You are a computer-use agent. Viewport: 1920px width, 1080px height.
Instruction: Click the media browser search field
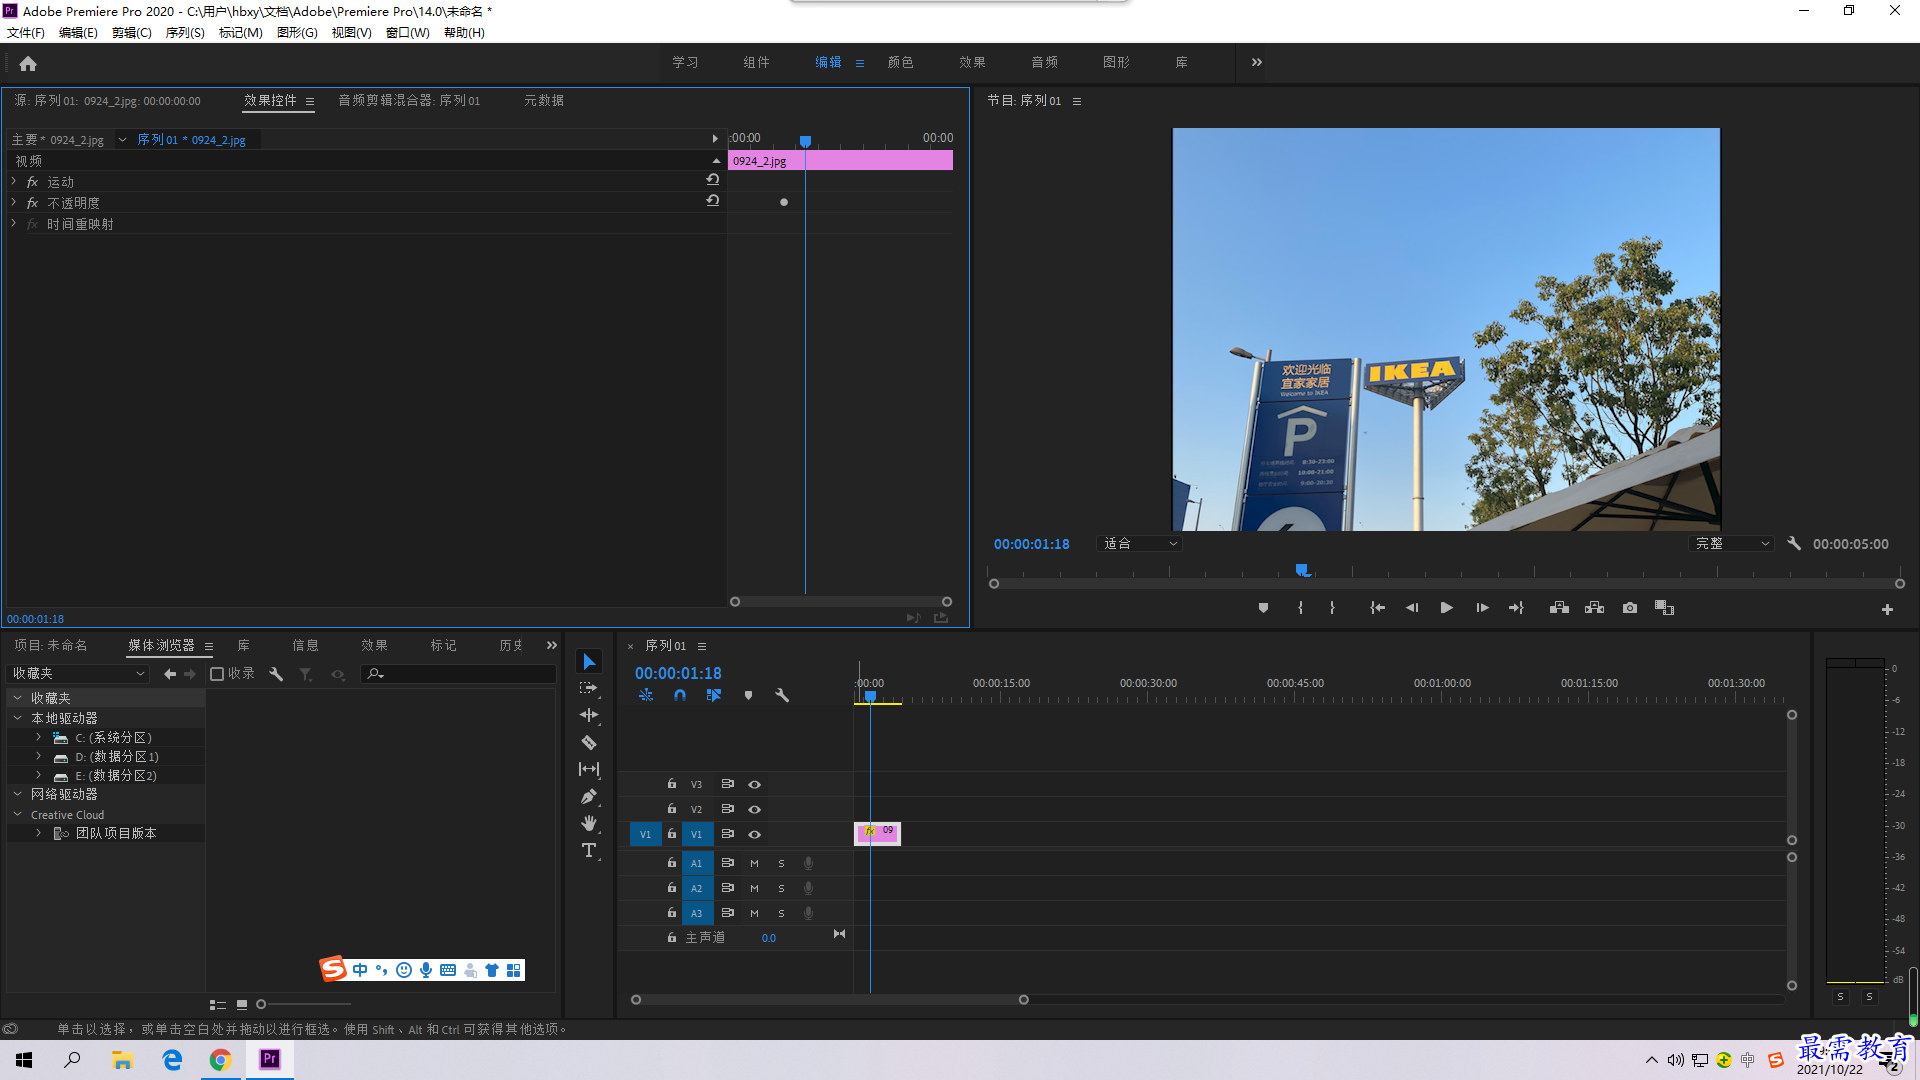pos(459,674)
